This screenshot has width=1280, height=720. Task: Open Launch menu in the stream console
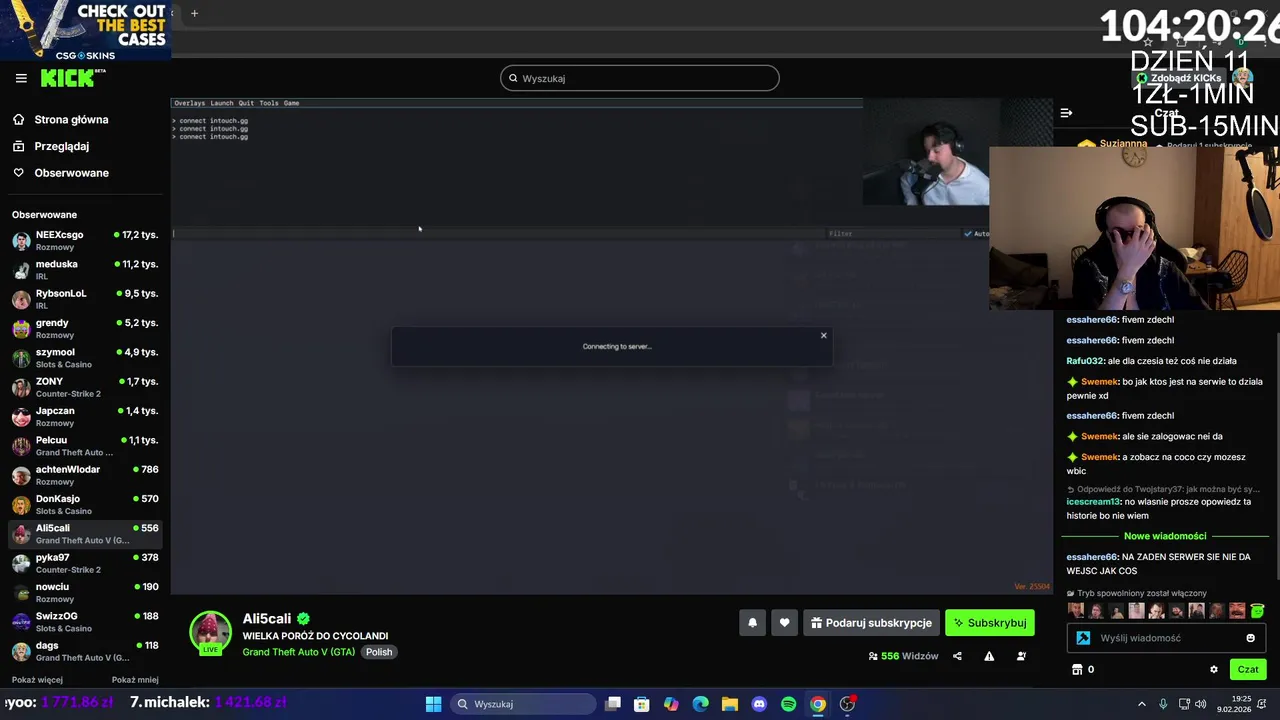(x=221, y=103)
